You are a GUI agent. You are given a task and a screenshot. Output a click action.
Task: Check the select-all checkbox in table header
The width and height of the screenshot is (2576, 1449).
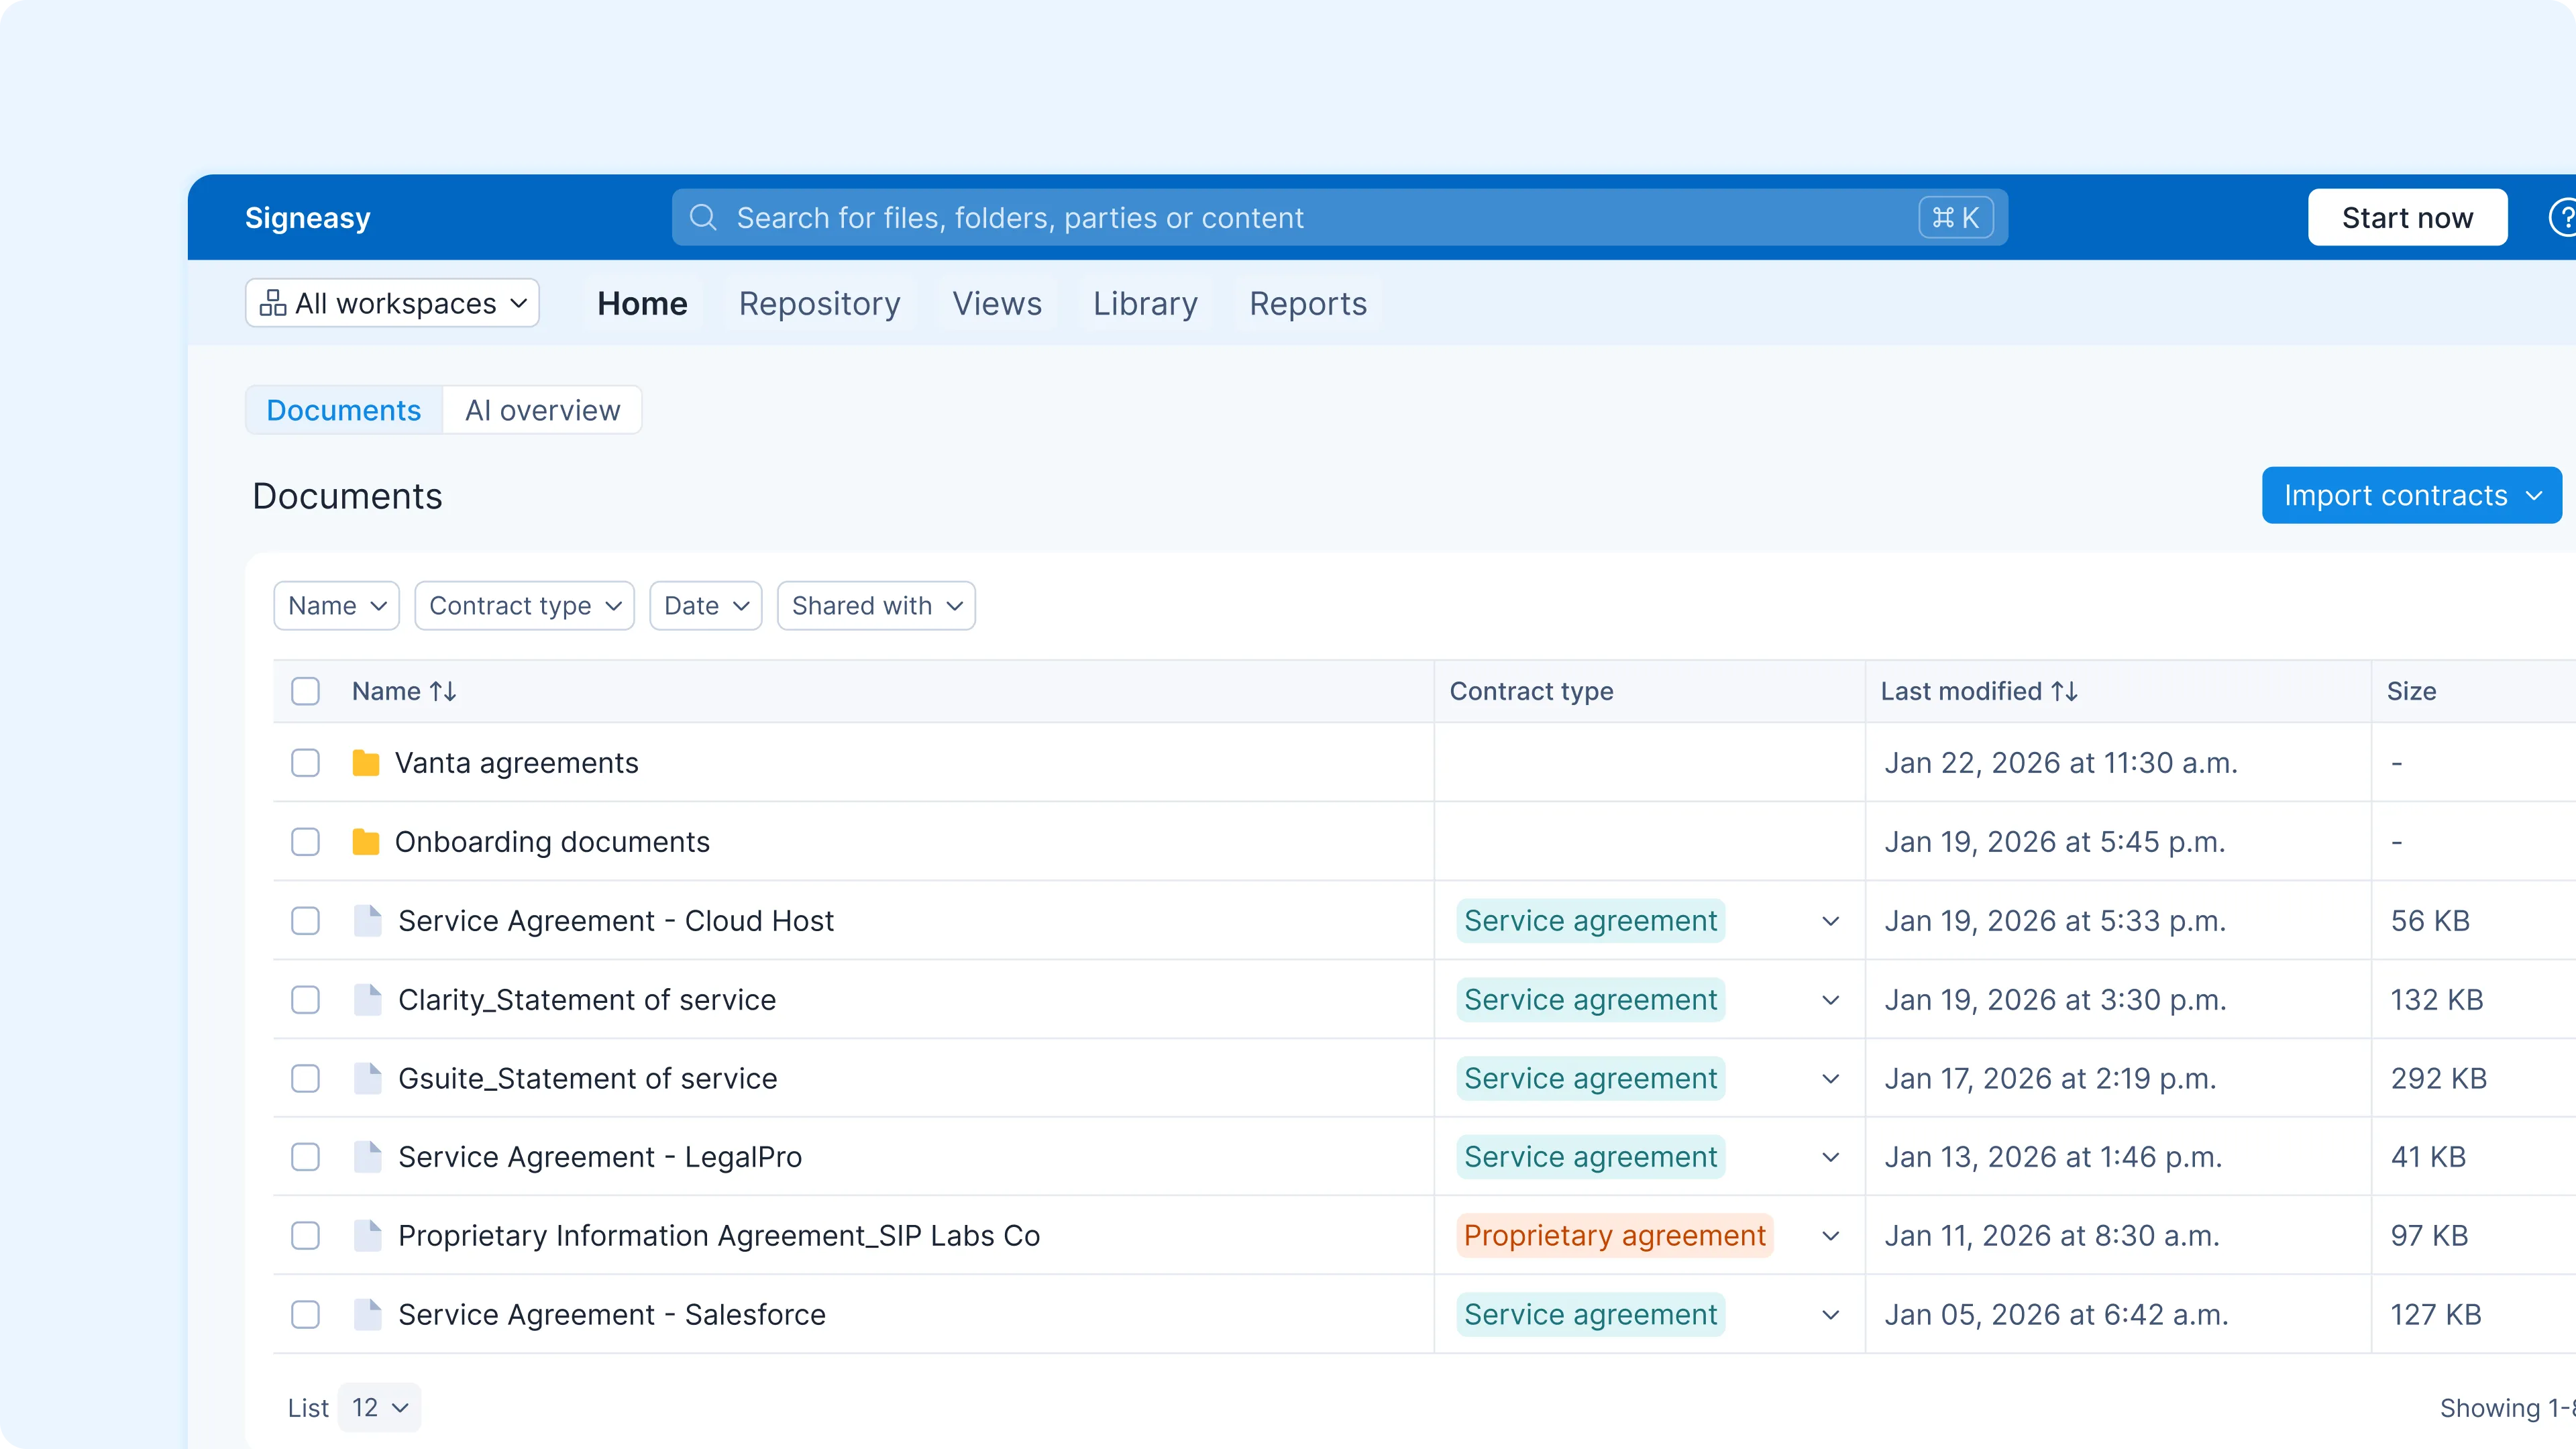pyautogui.click(x=305, y=690)
